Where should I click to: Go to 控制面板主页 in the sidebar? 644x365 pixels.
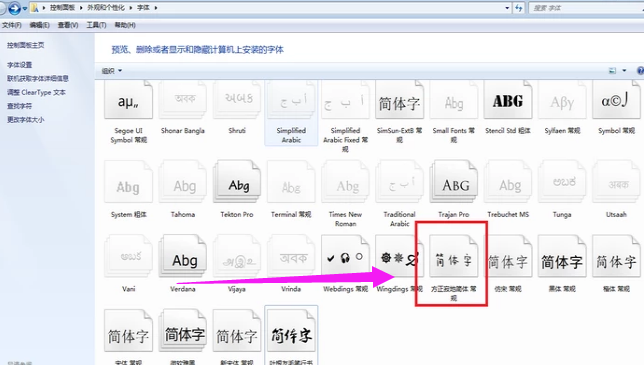25,45
